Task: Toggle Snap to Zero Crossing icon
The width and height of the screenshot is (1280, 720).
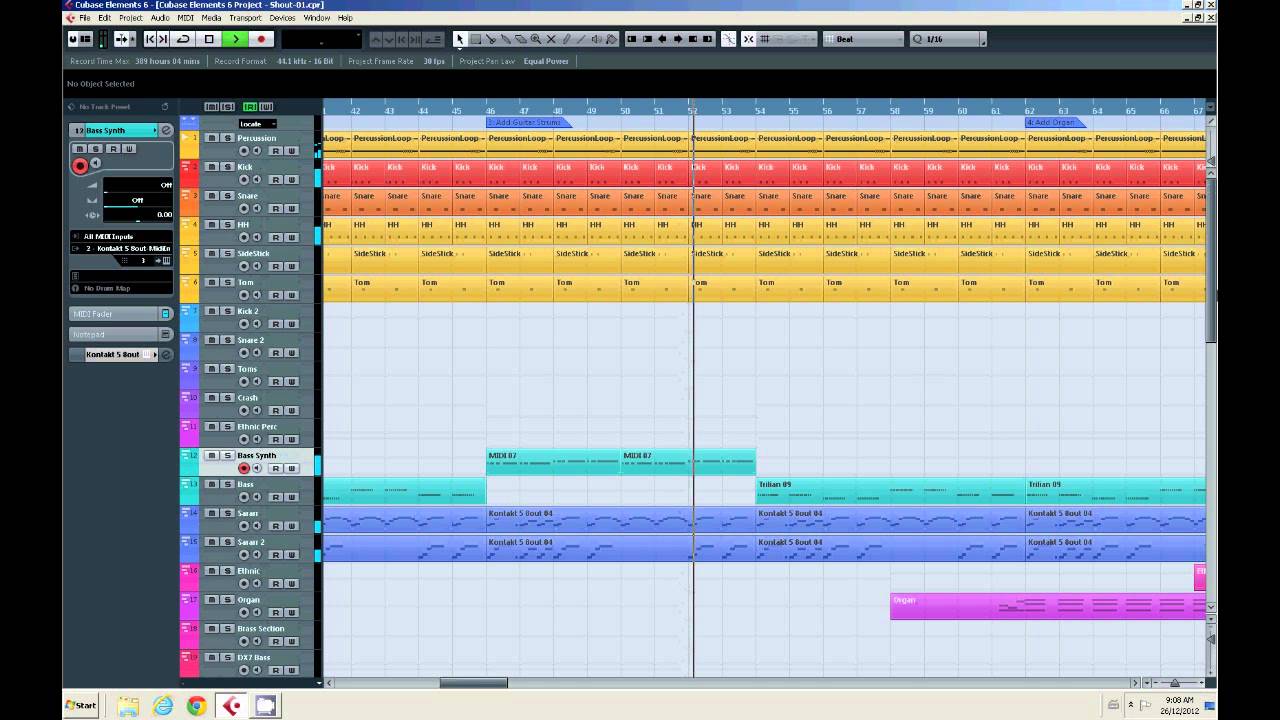Action: pyautogui.click(x=728, y=39)
